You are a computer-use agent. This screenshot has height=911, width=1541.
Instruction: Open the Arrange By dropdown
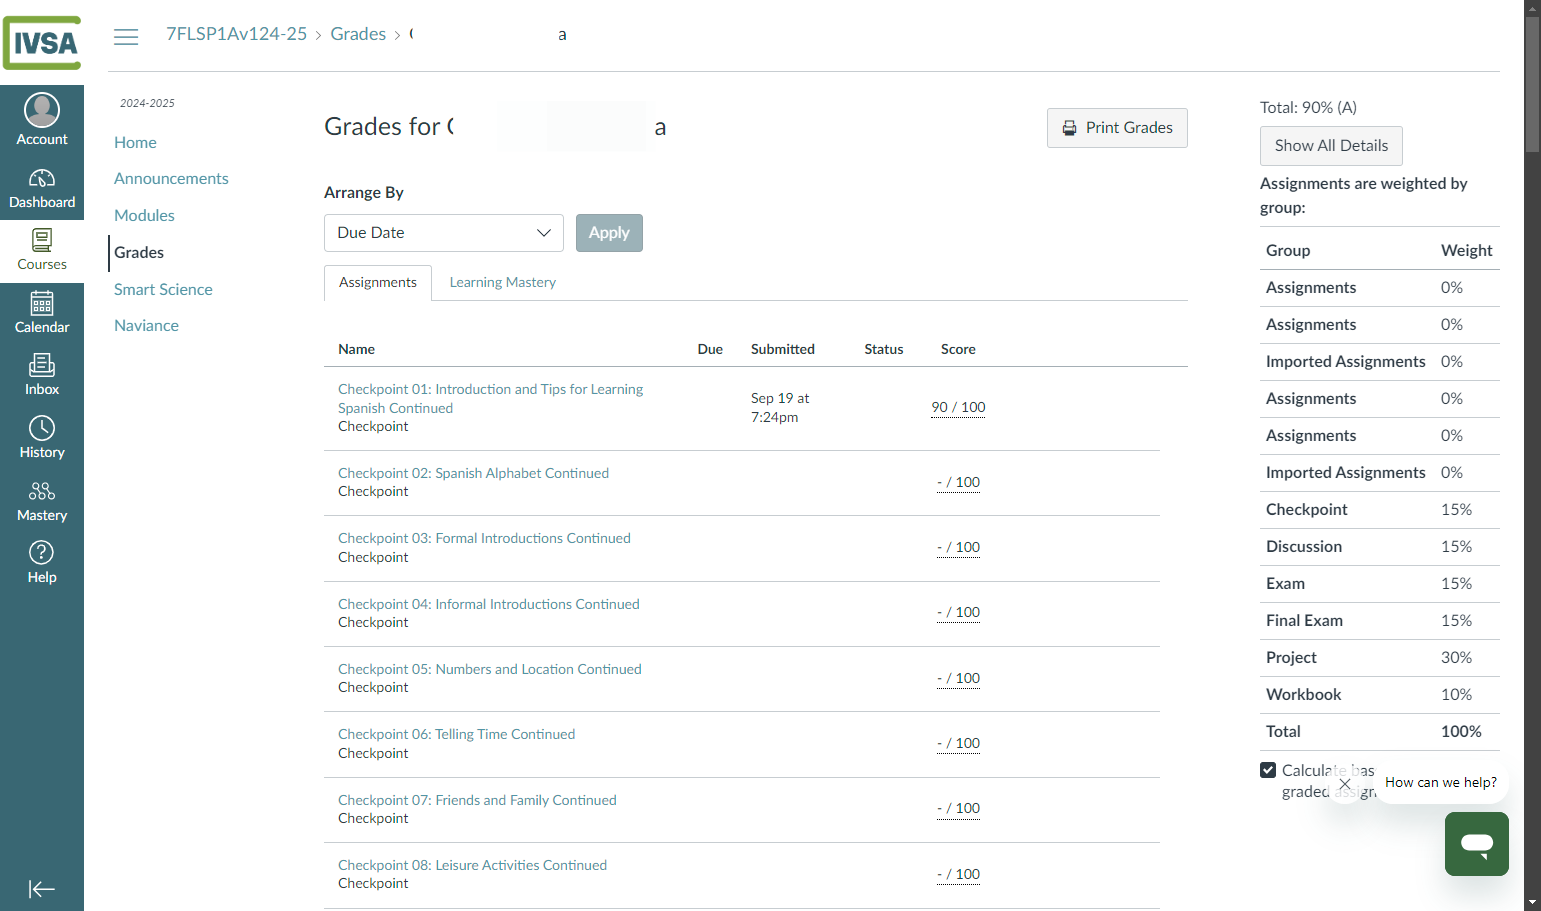444,233
